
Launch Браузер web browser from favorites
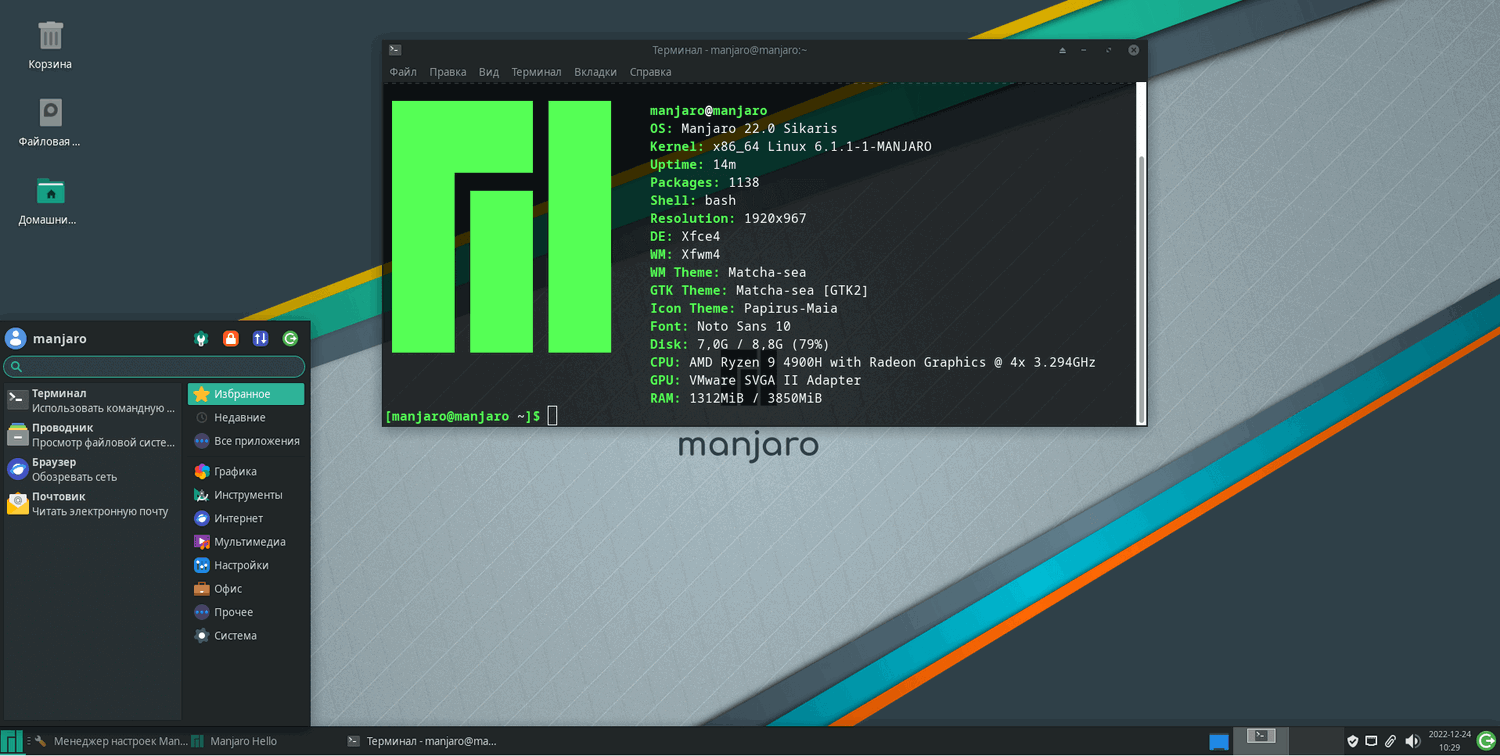coord(93,469)
